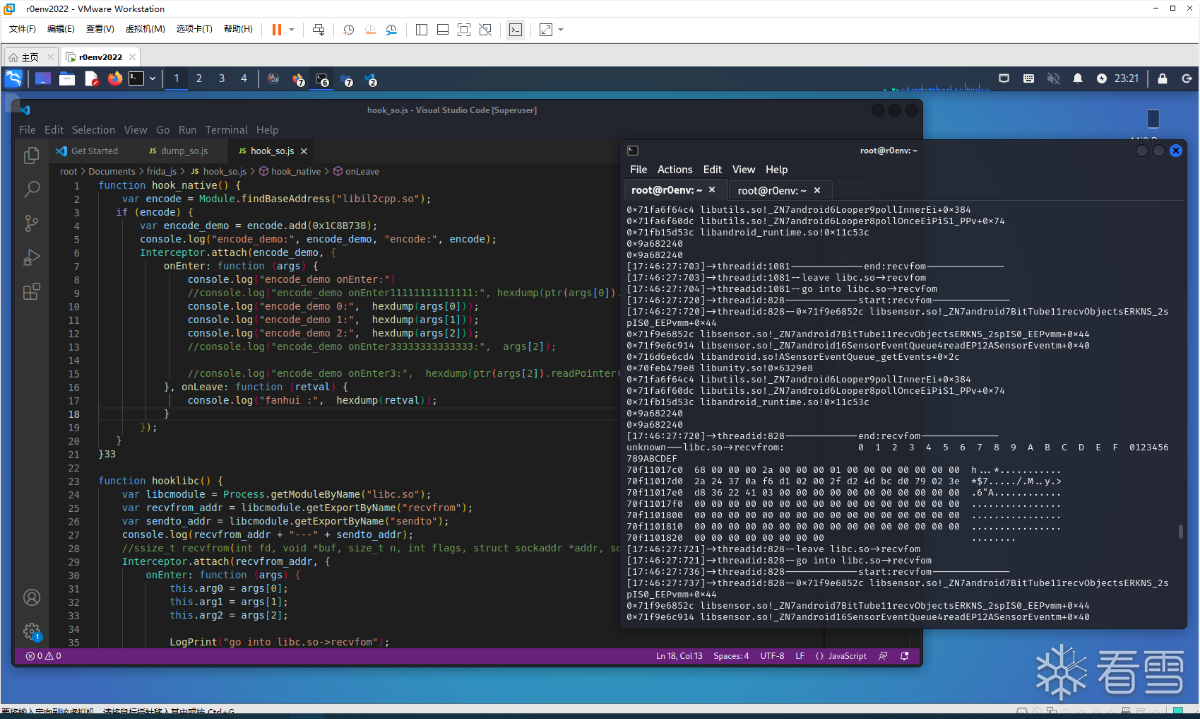1200x719 pixels.
Task: Open Terminal menu in VS Code
Action: [227, 130]
